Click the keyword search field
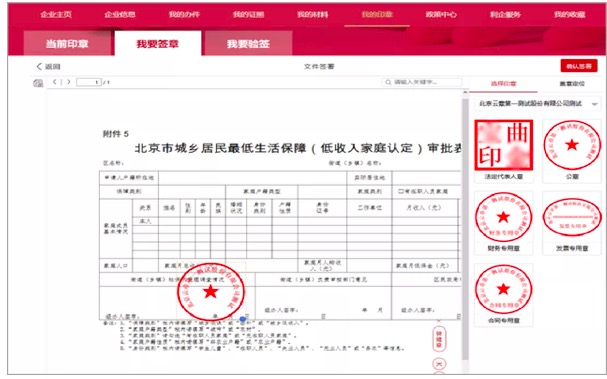The image size is (607, 379). pos(422,82)
